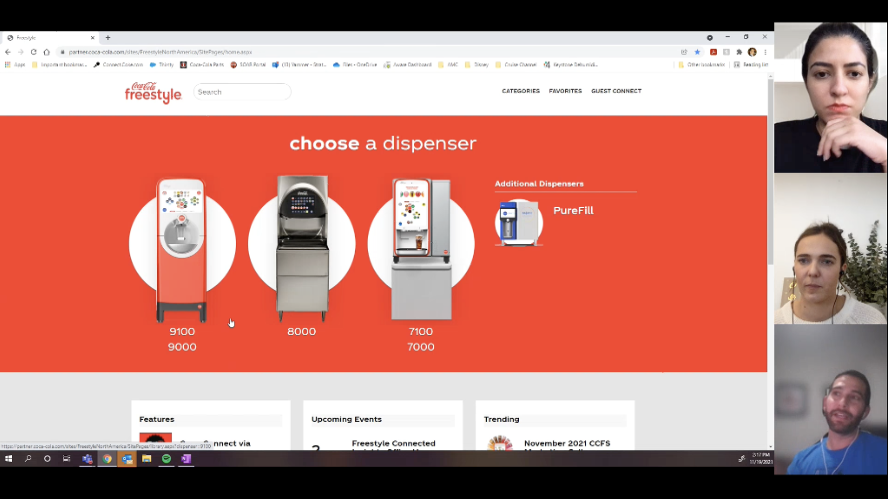Click the taskbar clock and date

[x=761, y=459]
